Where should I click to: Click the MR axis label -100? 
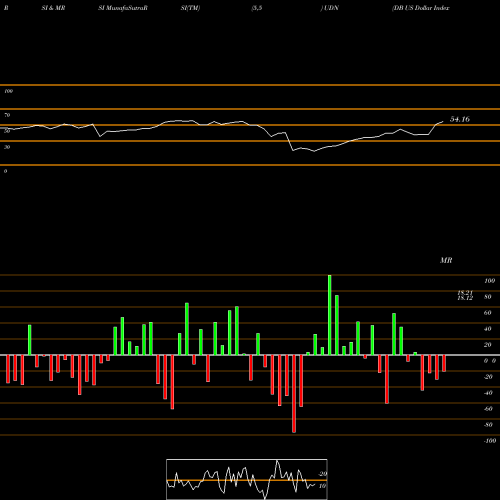pos(490,441)
